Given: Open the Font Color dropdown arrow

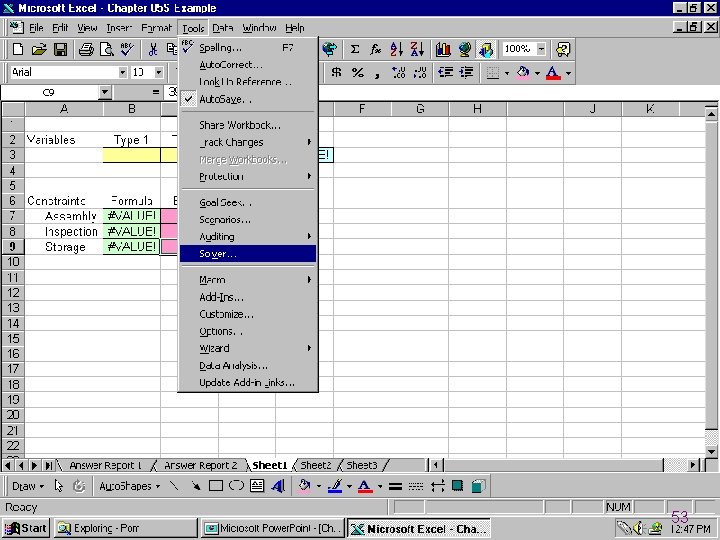Looking at the screenshot, I should [568, 73].
